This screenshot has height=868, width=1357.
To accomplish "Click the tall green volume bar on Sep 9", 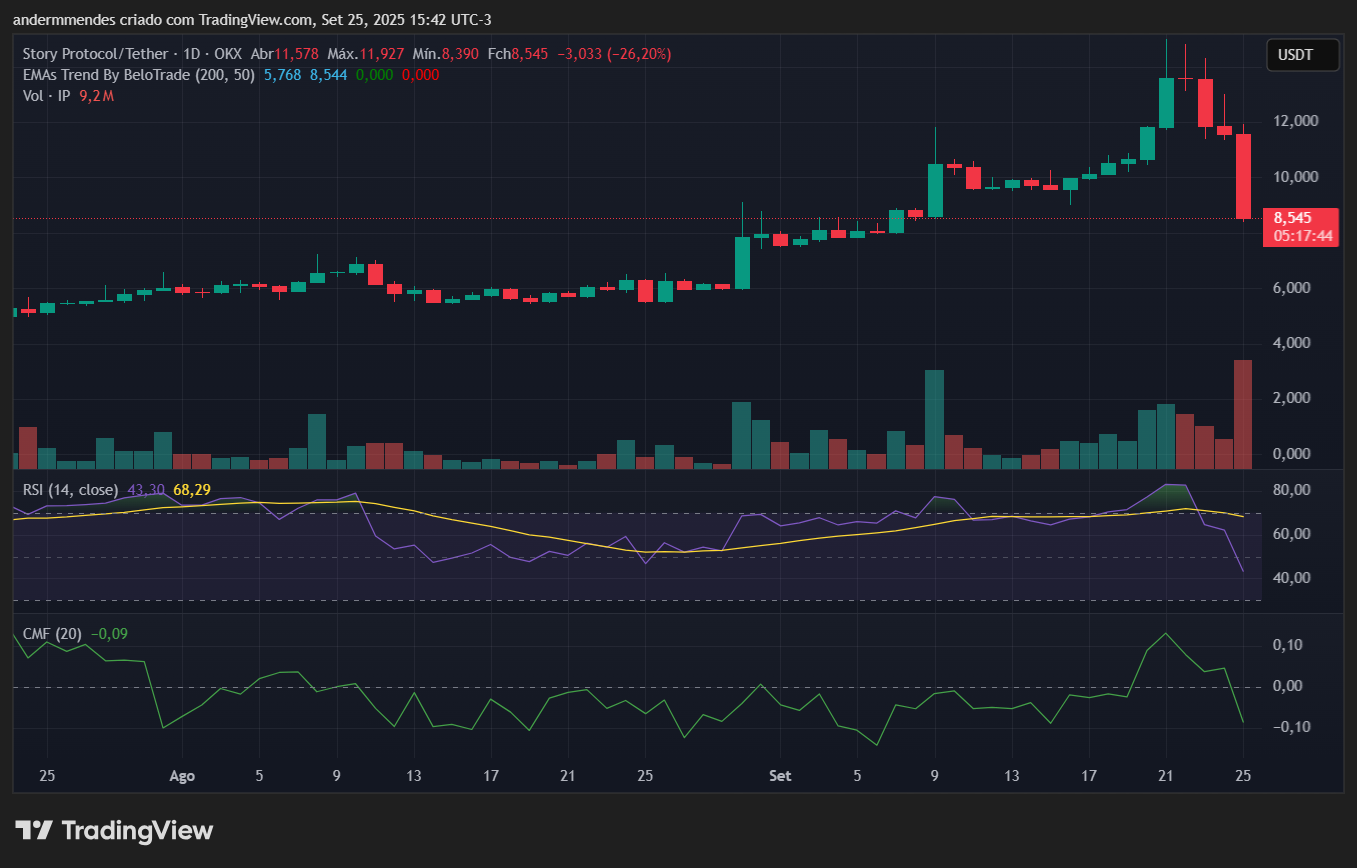I will [934, 419].
